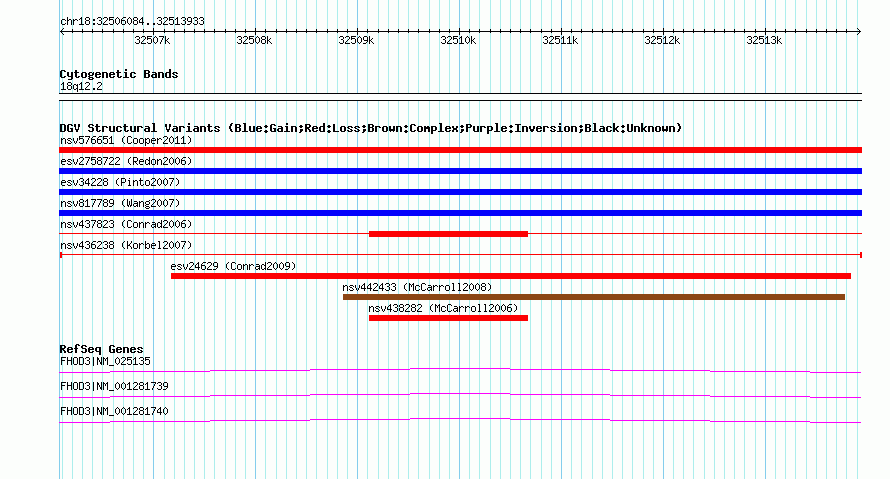Click the magenta line for FHOD3|NM_025135
Screen dimensions: 890x479
pyautogui.click(x=460, y=371)
